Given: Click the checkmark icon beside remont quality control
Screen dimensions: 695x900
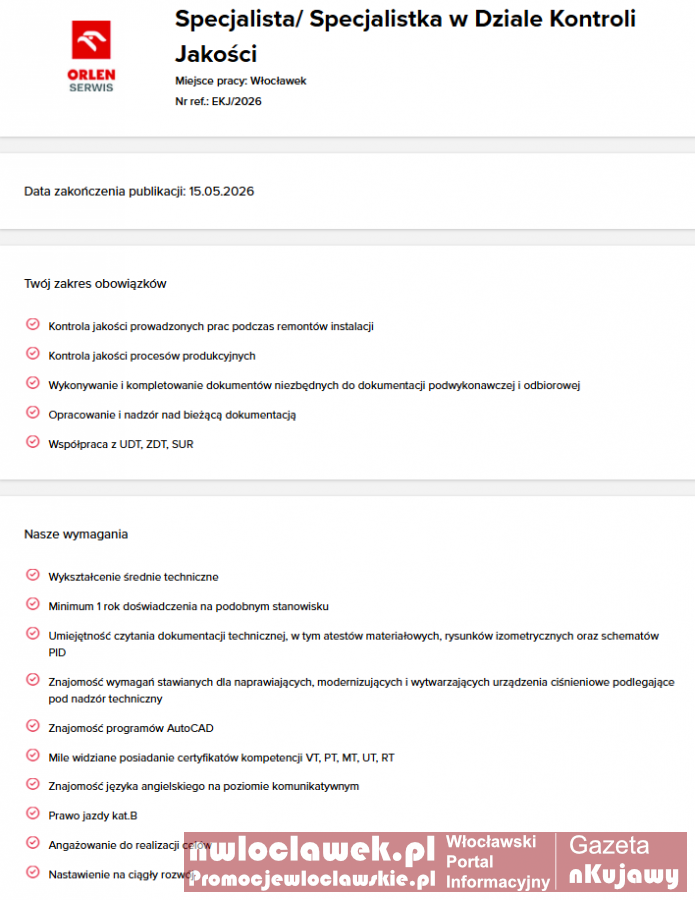Looking at the screenshot, I should [x=31, y=325].
